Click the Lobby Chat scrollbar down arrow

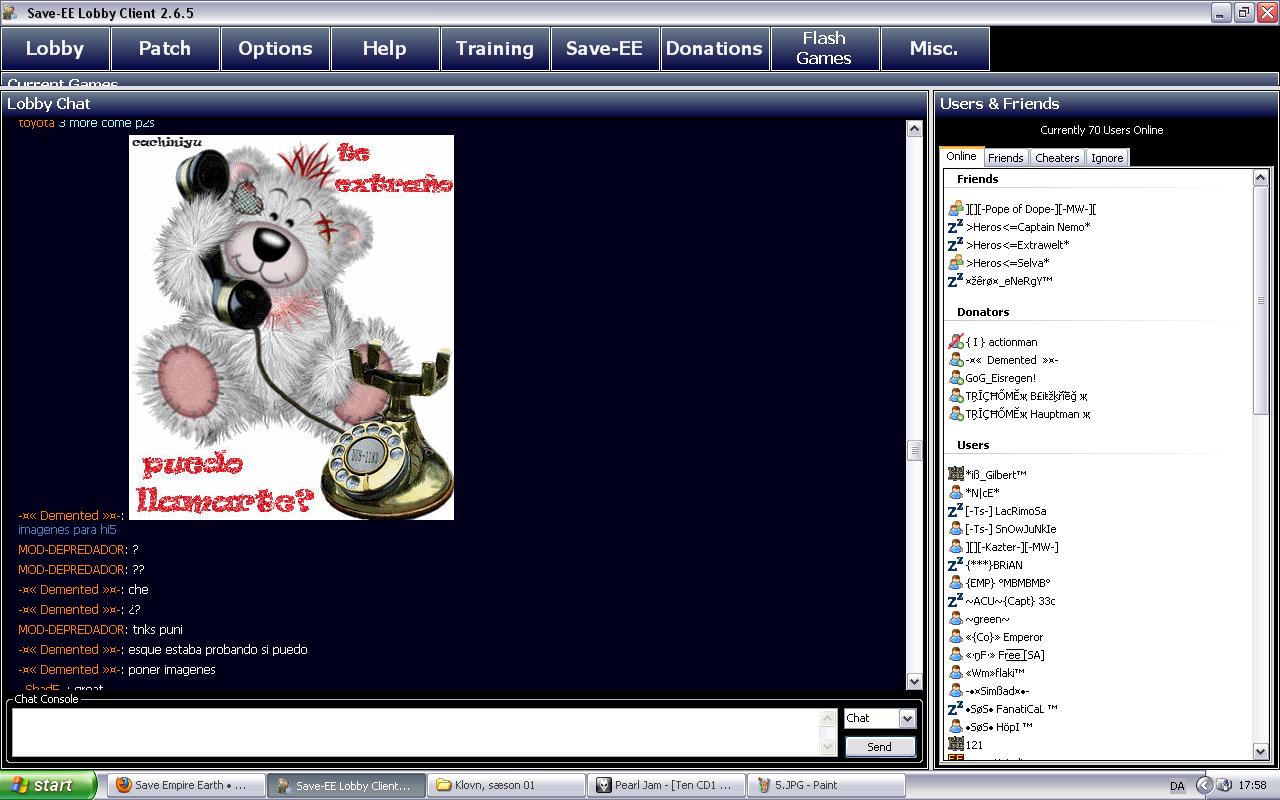(x=914, y=681)
